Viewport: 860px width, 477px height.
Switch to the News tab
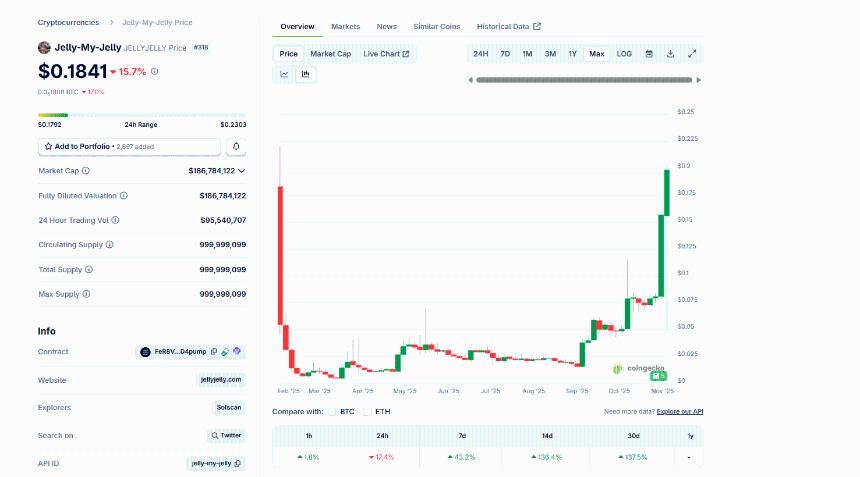pos(387,26)
